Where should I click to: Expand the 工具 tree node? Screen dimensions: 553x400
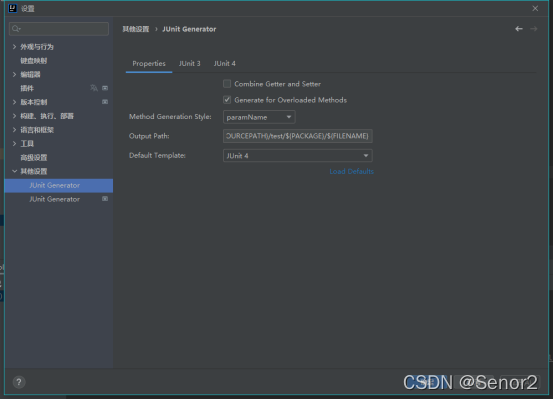pos(14,144)
